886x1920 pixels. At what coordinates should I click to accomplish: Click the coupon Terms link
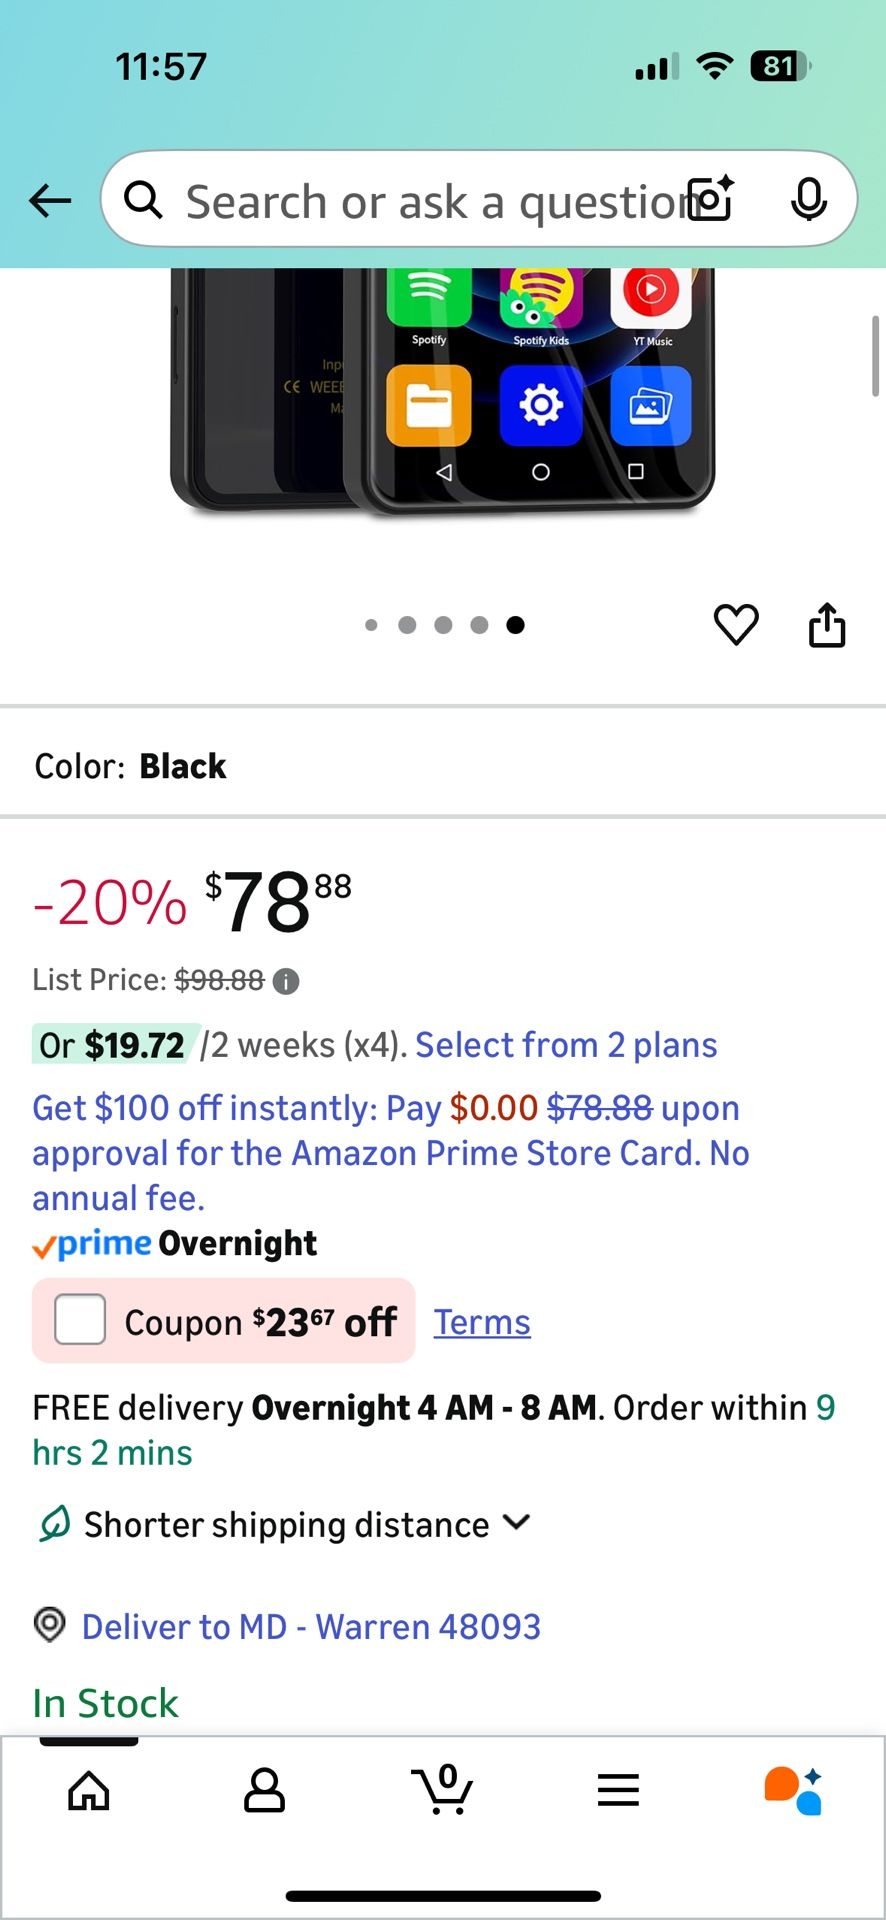(x=482, y=1322)
